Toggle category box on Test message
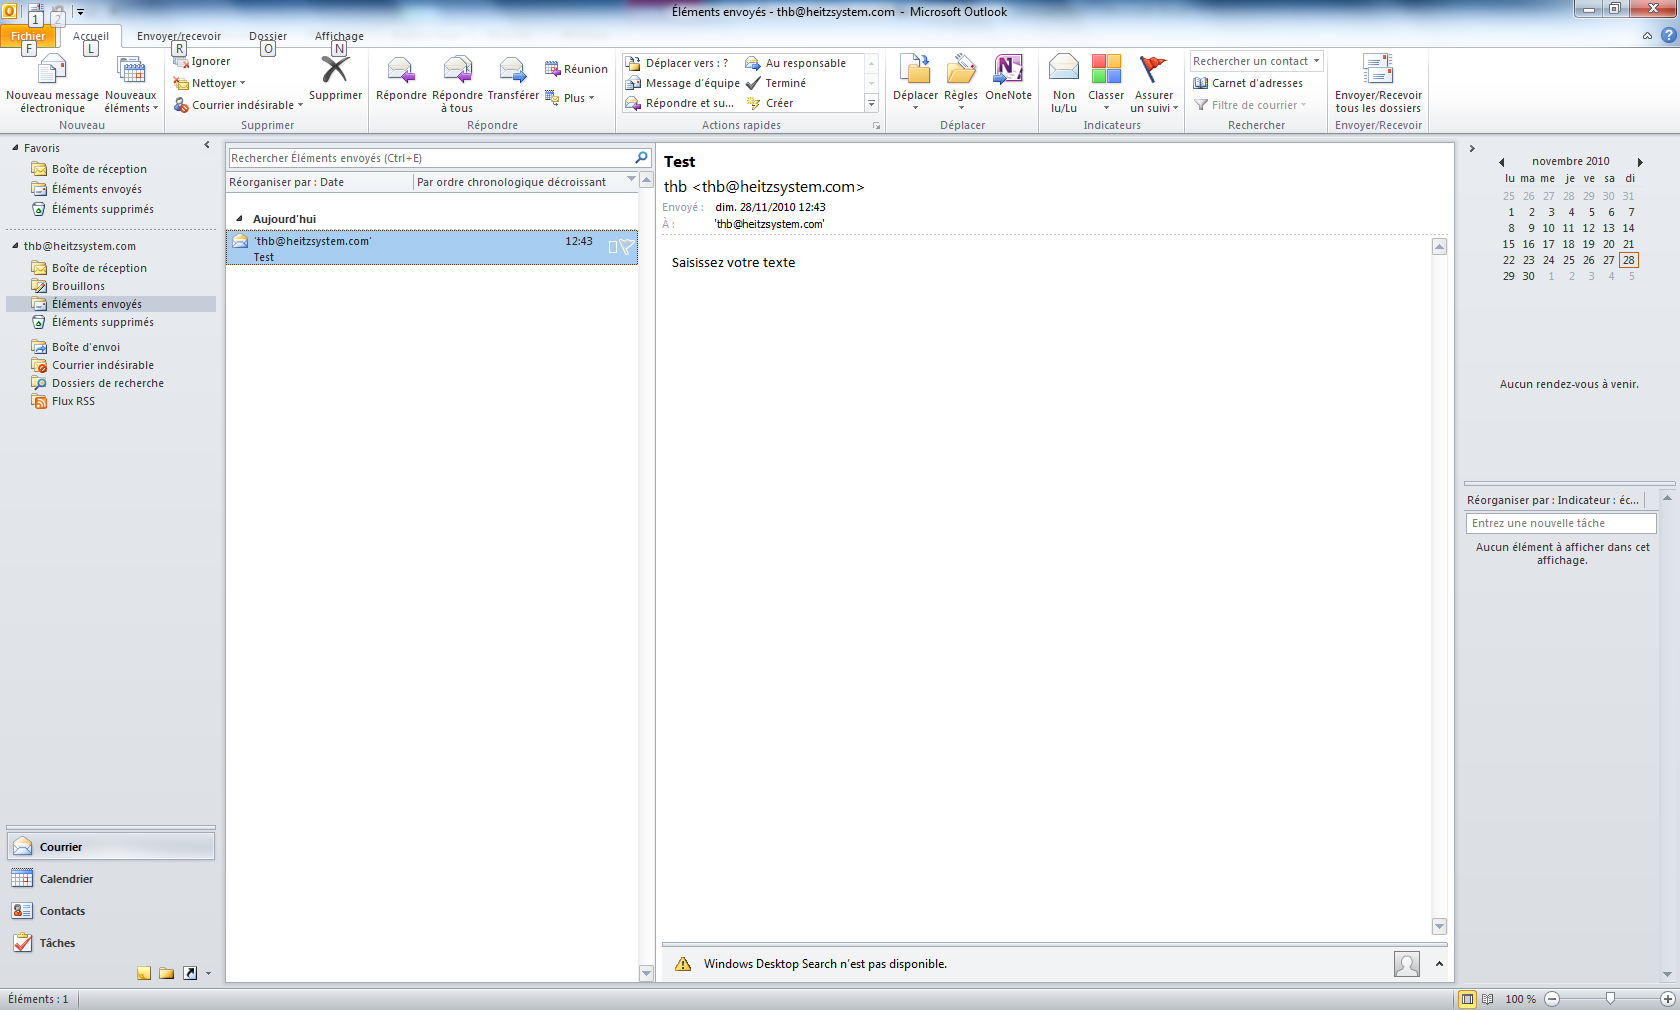This screenshot has width=1680, height=1010. 613,247
